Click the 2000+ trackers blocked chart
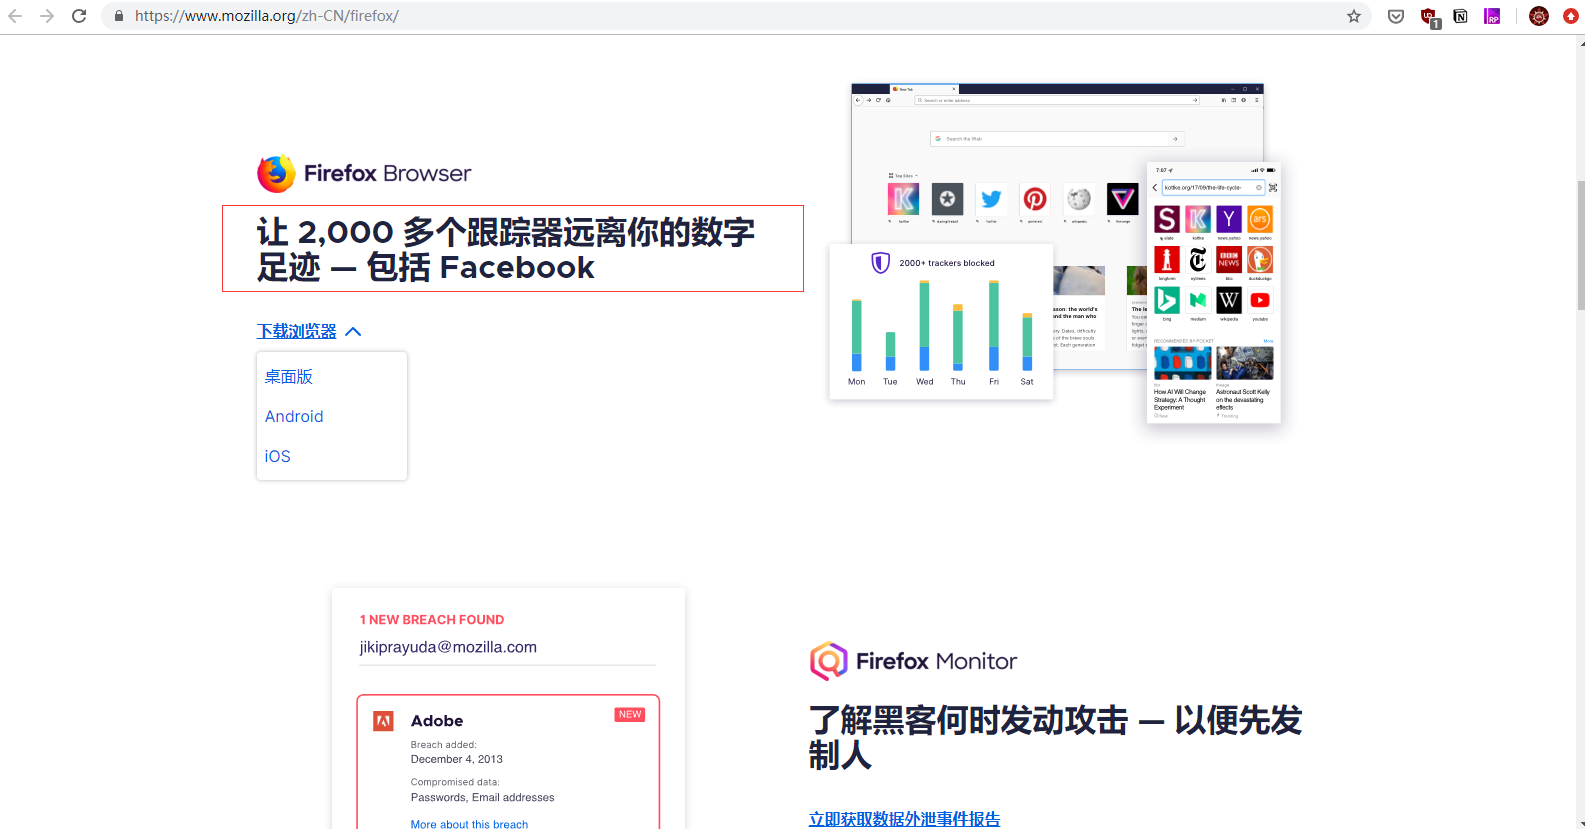 [x=941, y=322]
